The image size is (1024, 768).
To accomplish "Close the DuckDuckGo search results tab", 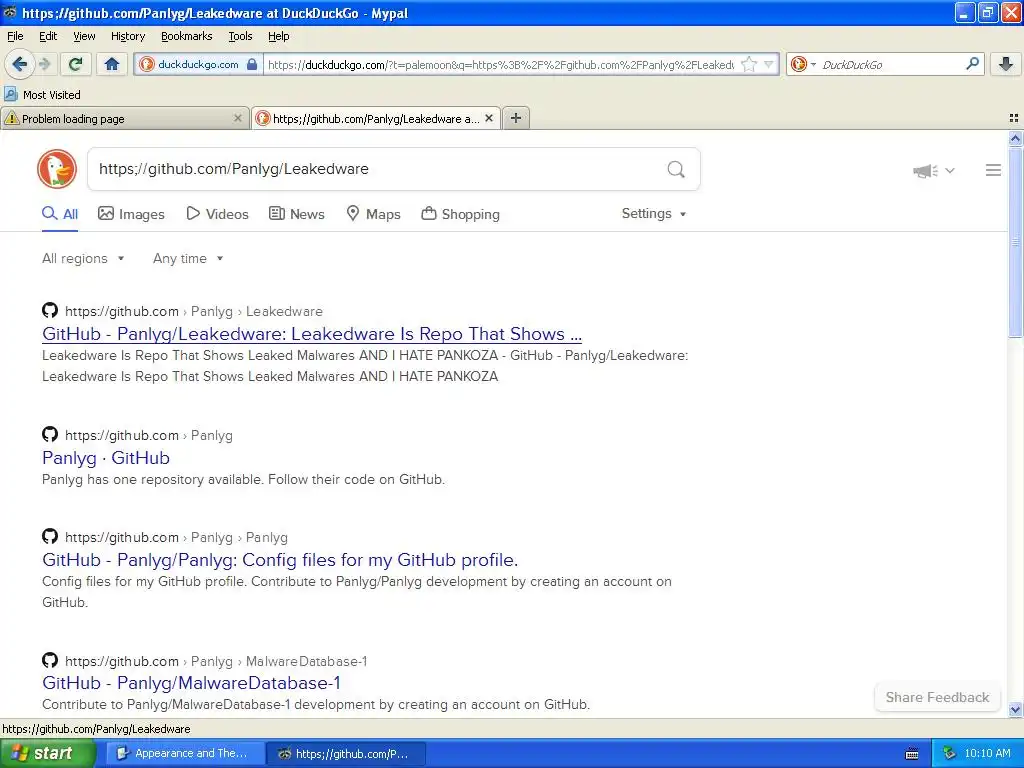I will pyautogui.click(x=488, y=118).
